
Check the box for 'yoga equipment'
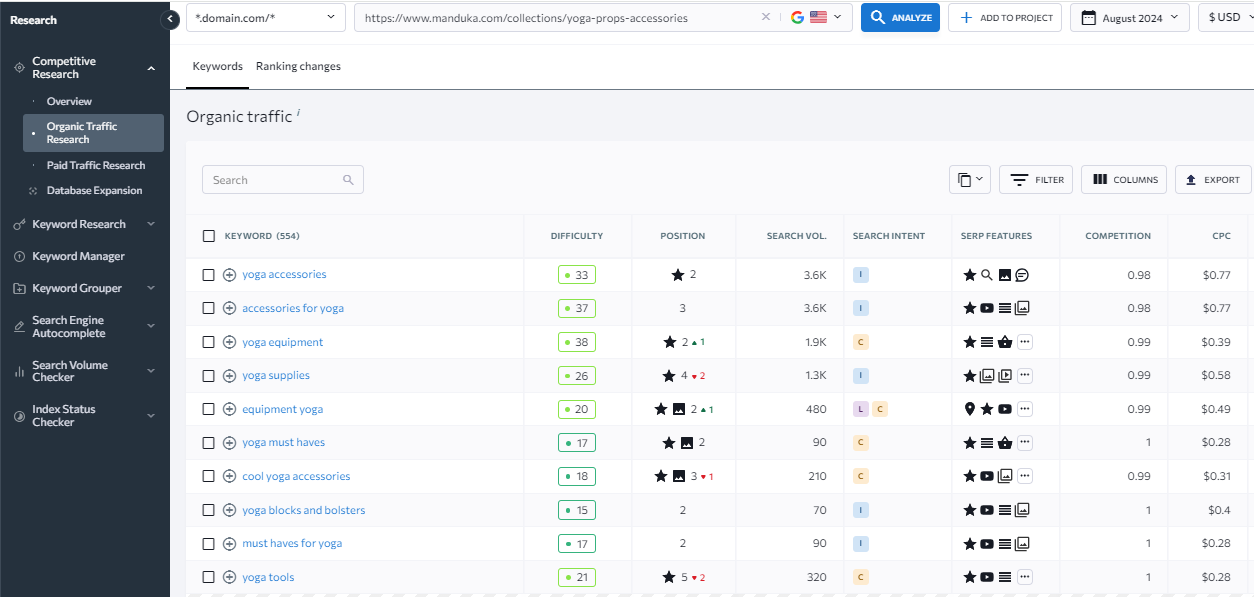(x=209, y=342)
